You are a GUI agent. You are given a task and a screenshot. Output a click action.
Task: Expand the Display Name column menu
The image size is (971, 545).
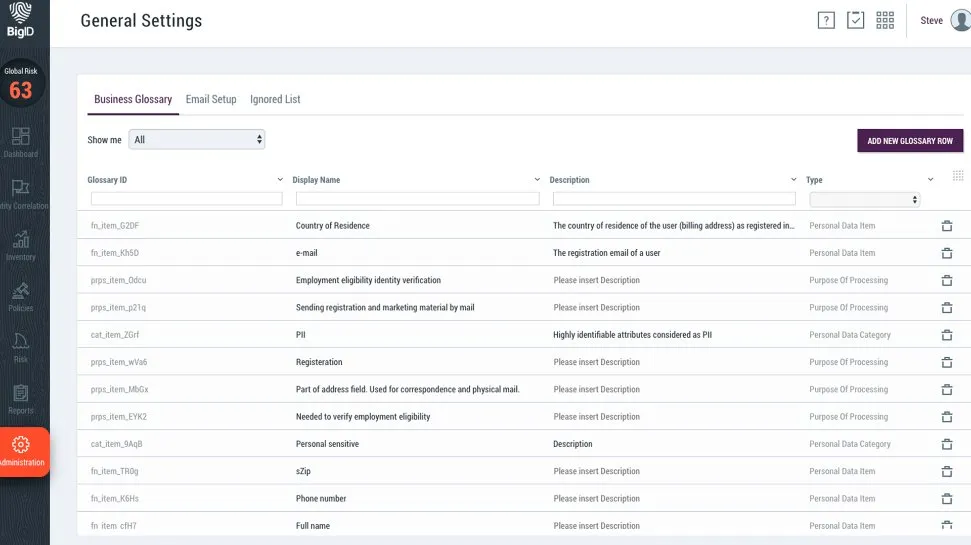point(538,180)
